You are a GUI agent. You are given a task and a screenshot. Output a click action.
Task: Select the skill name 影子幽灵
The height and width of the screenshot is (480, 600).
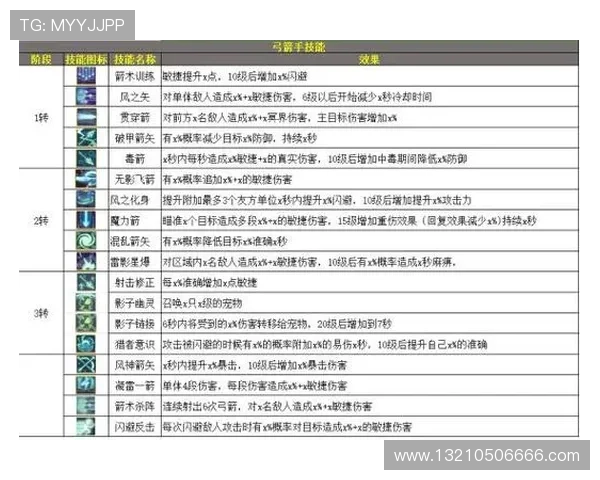coord(135,304)
